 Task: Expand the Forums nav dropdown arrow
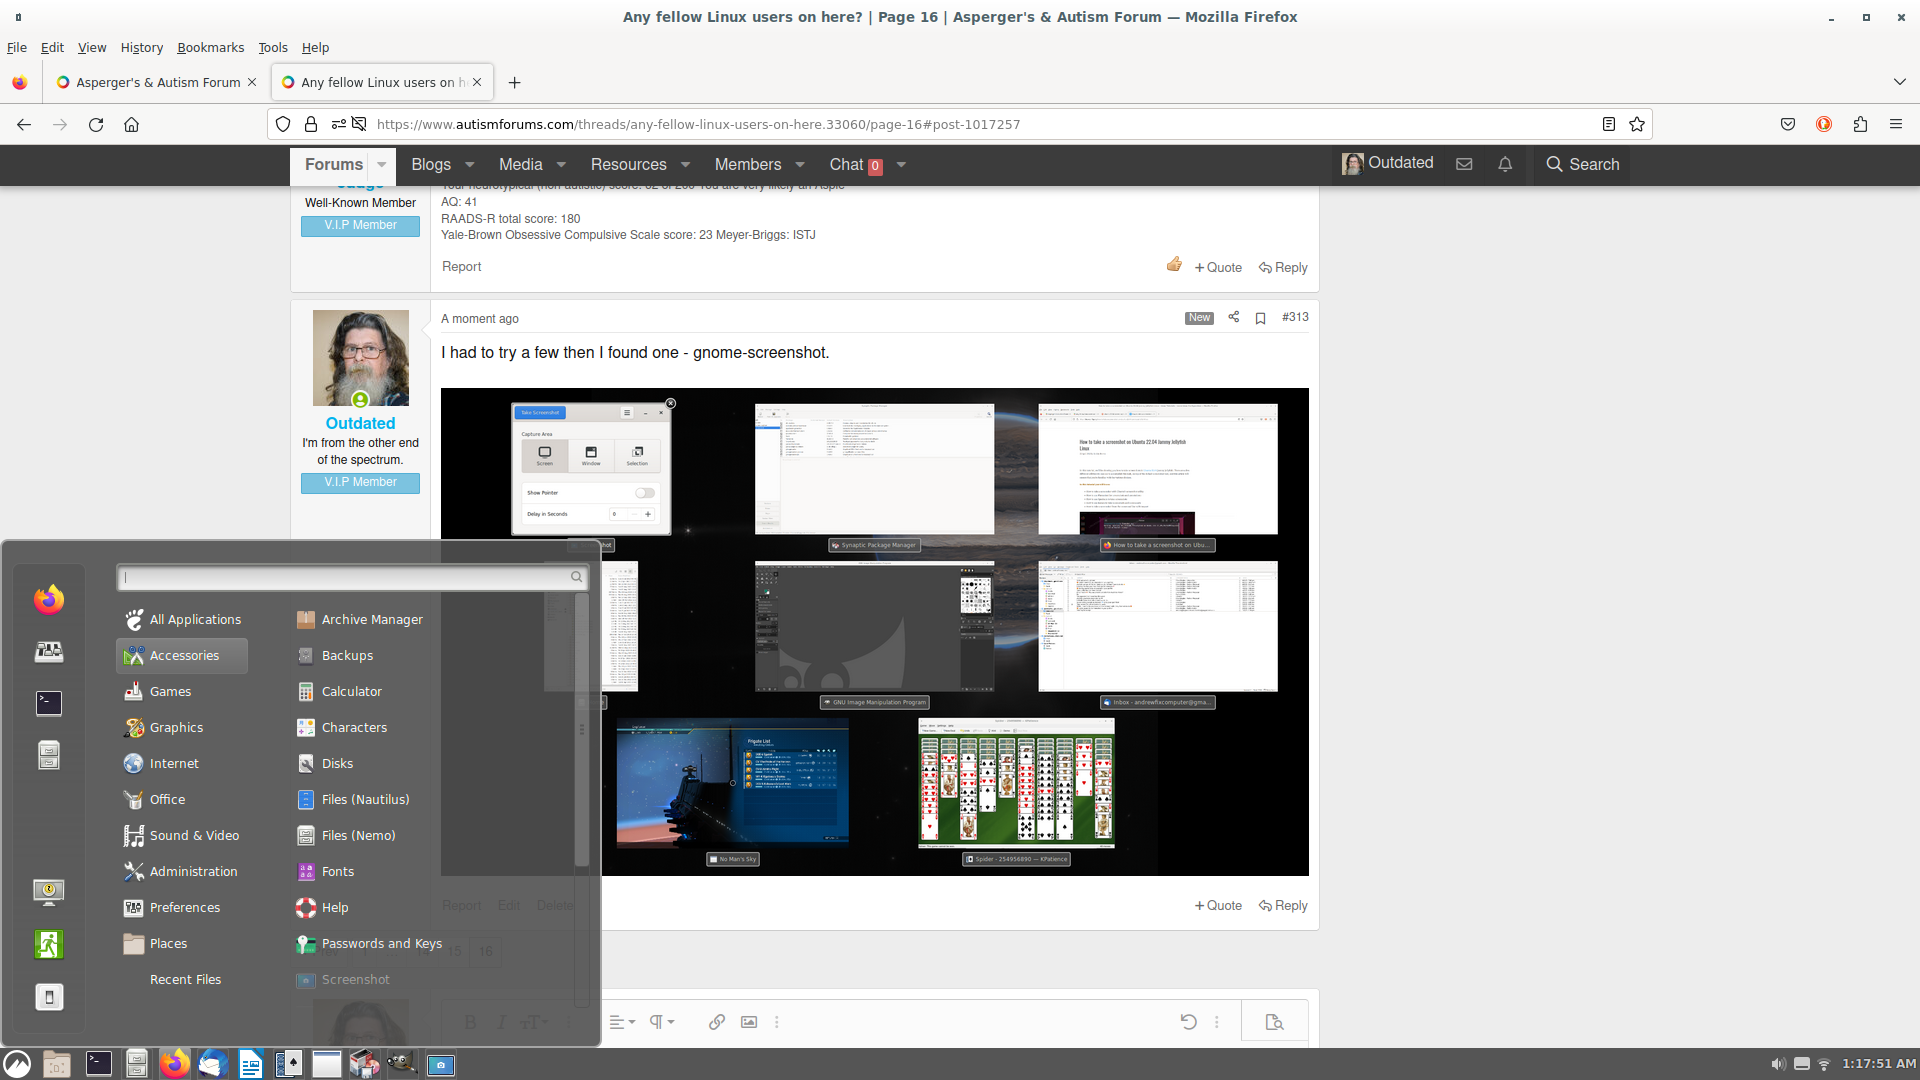pos(381,164)
